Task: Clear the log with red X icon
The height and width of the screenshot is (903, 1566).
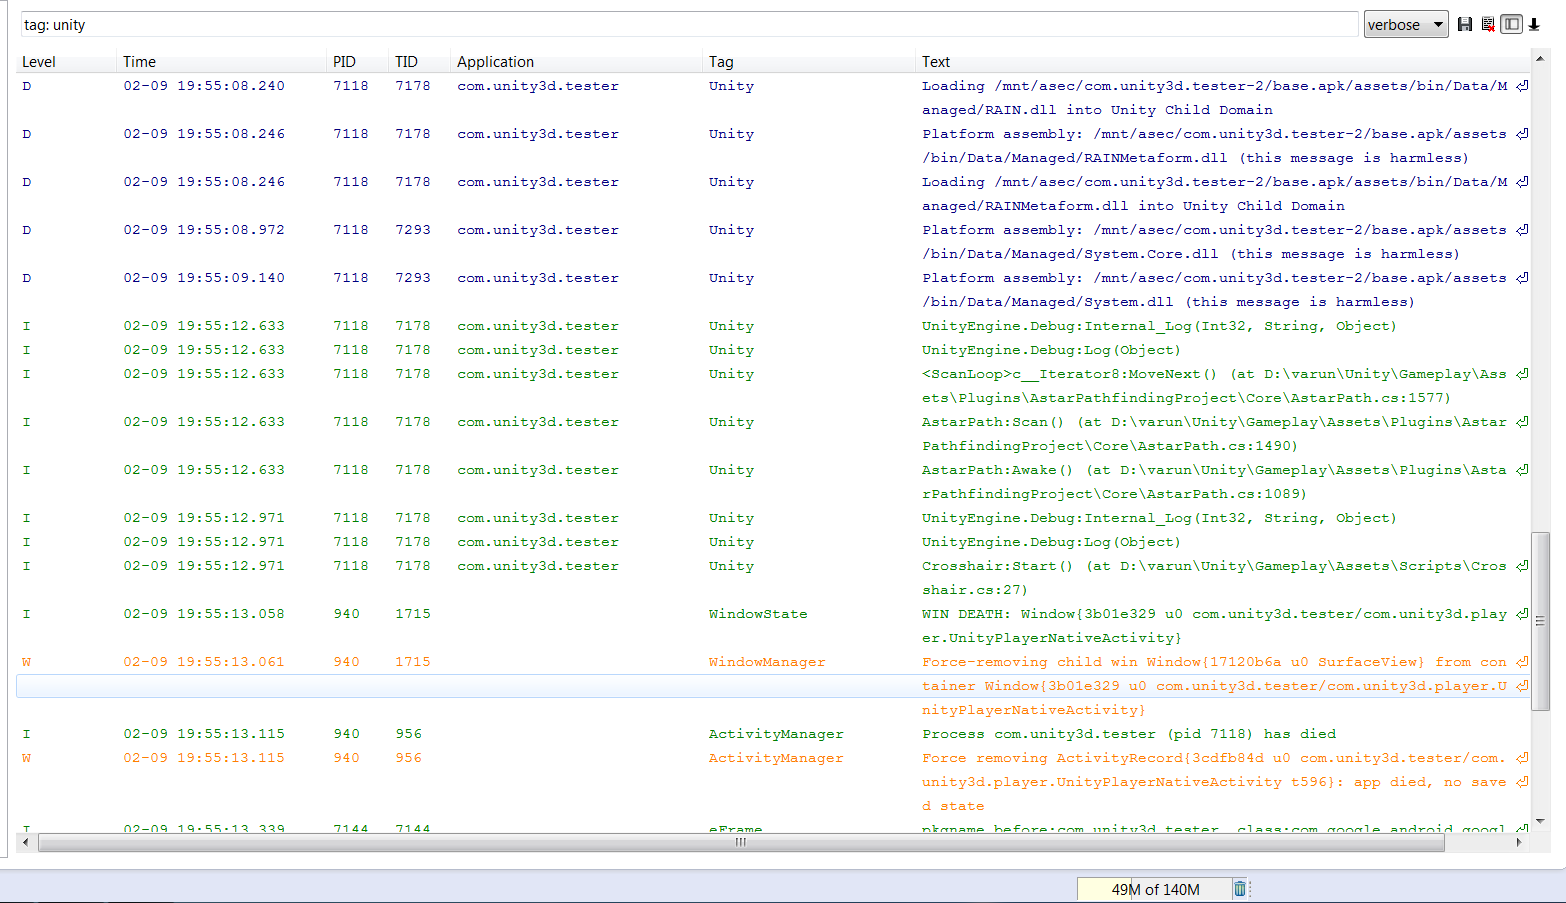Action: [1488, 24]
